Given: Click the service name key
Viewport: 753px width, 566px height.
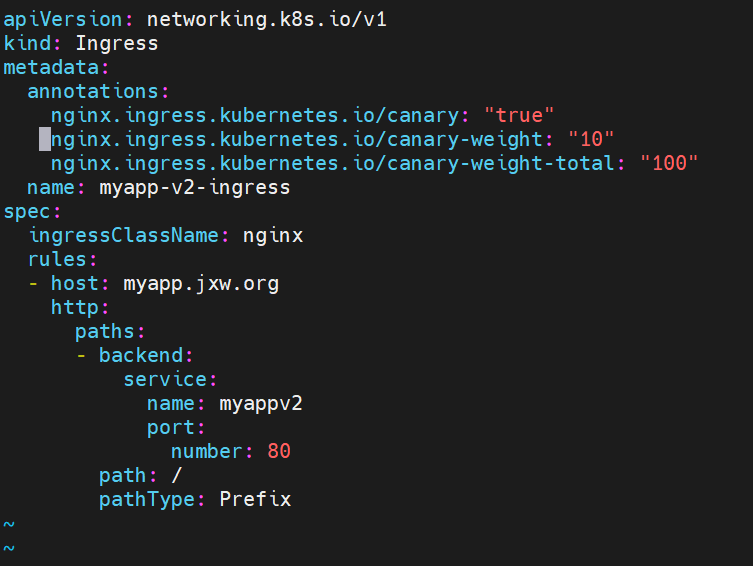Looking at the screenshot, I should click(171, 404).
